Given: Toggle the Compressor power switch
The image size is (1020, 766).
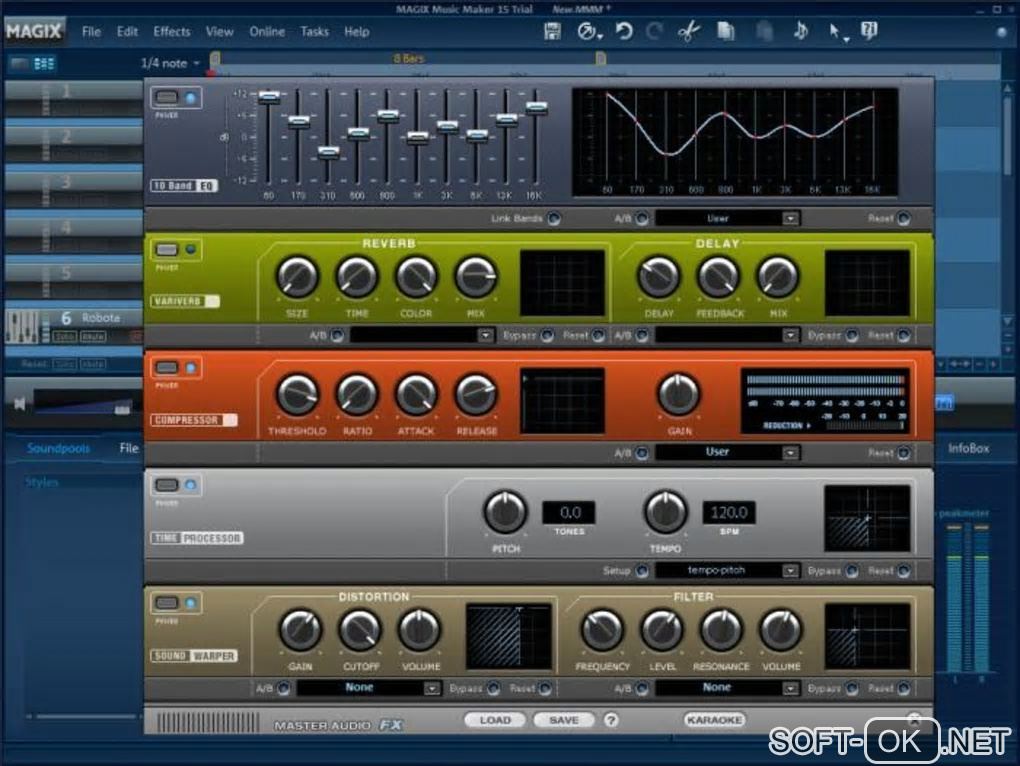Looking at the screenshot, I should (167, 367).
